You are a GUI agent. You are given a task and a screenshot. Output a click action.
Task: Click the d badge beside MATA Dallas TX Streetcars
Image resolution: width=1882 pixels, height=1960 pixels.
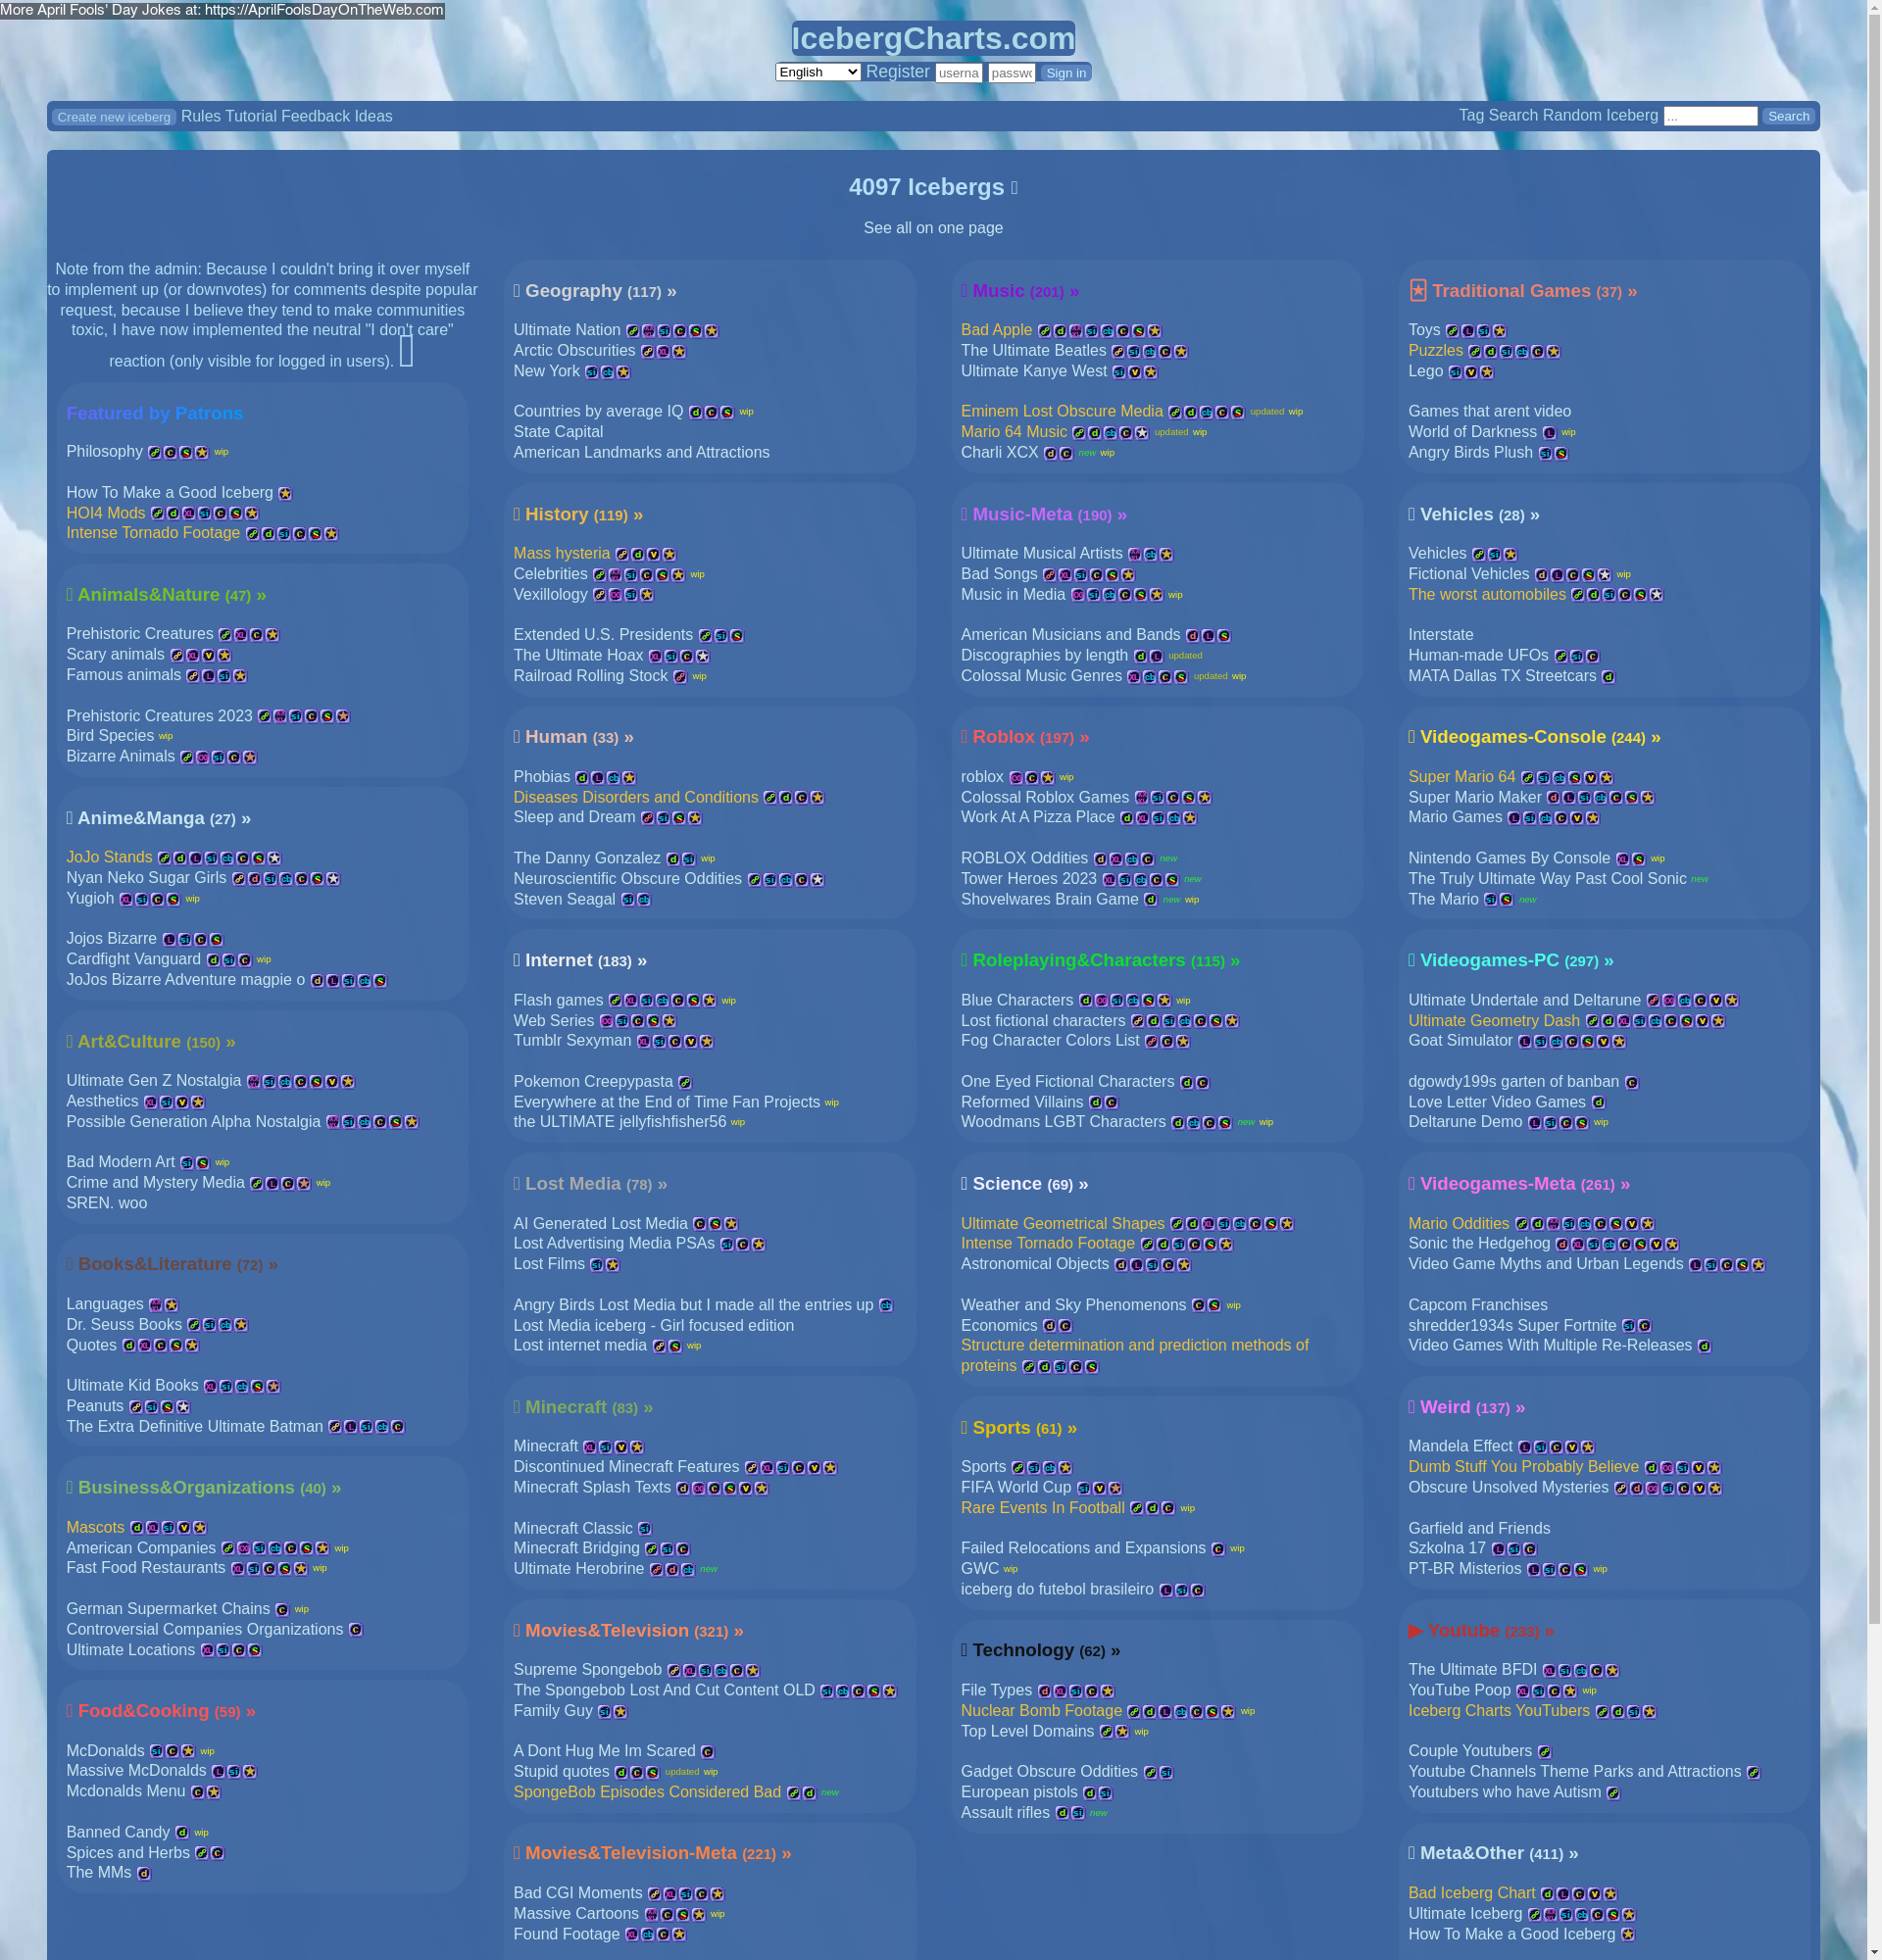(x=1608, y=677)
